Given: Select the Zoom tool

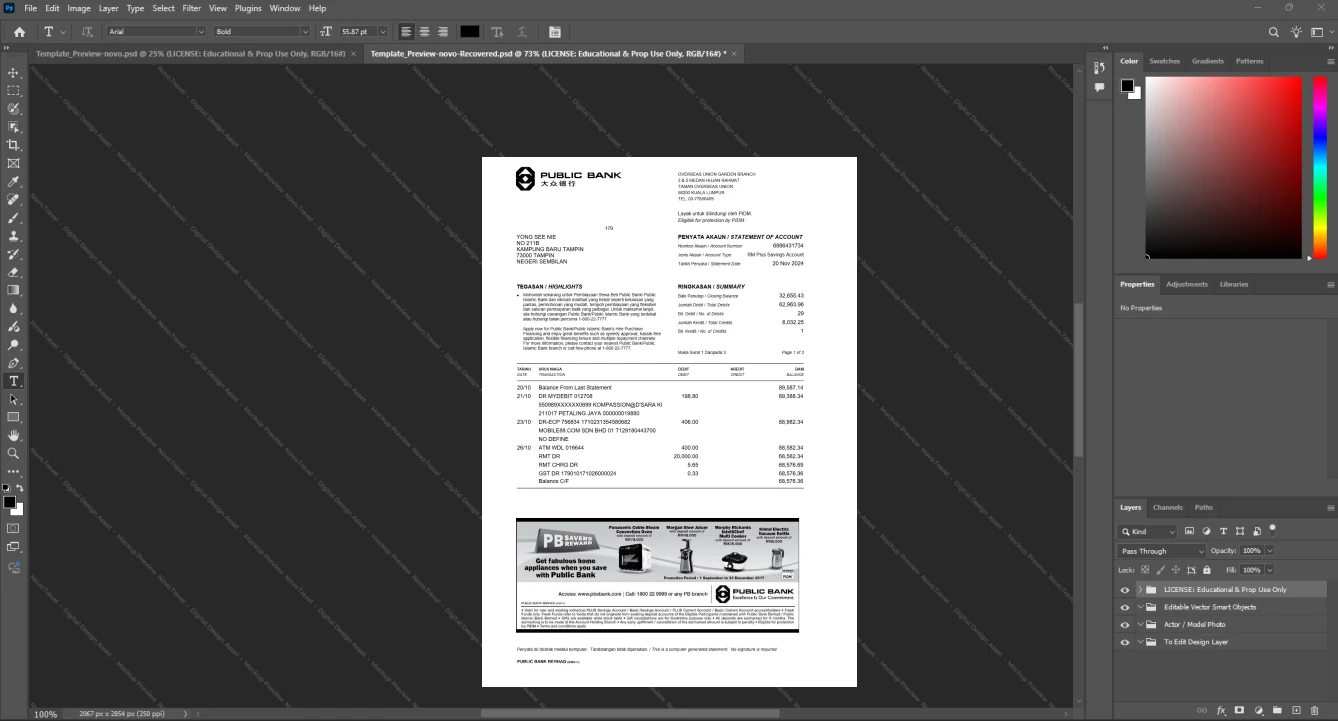Looking at the screenshot, I should click(13, 453).
